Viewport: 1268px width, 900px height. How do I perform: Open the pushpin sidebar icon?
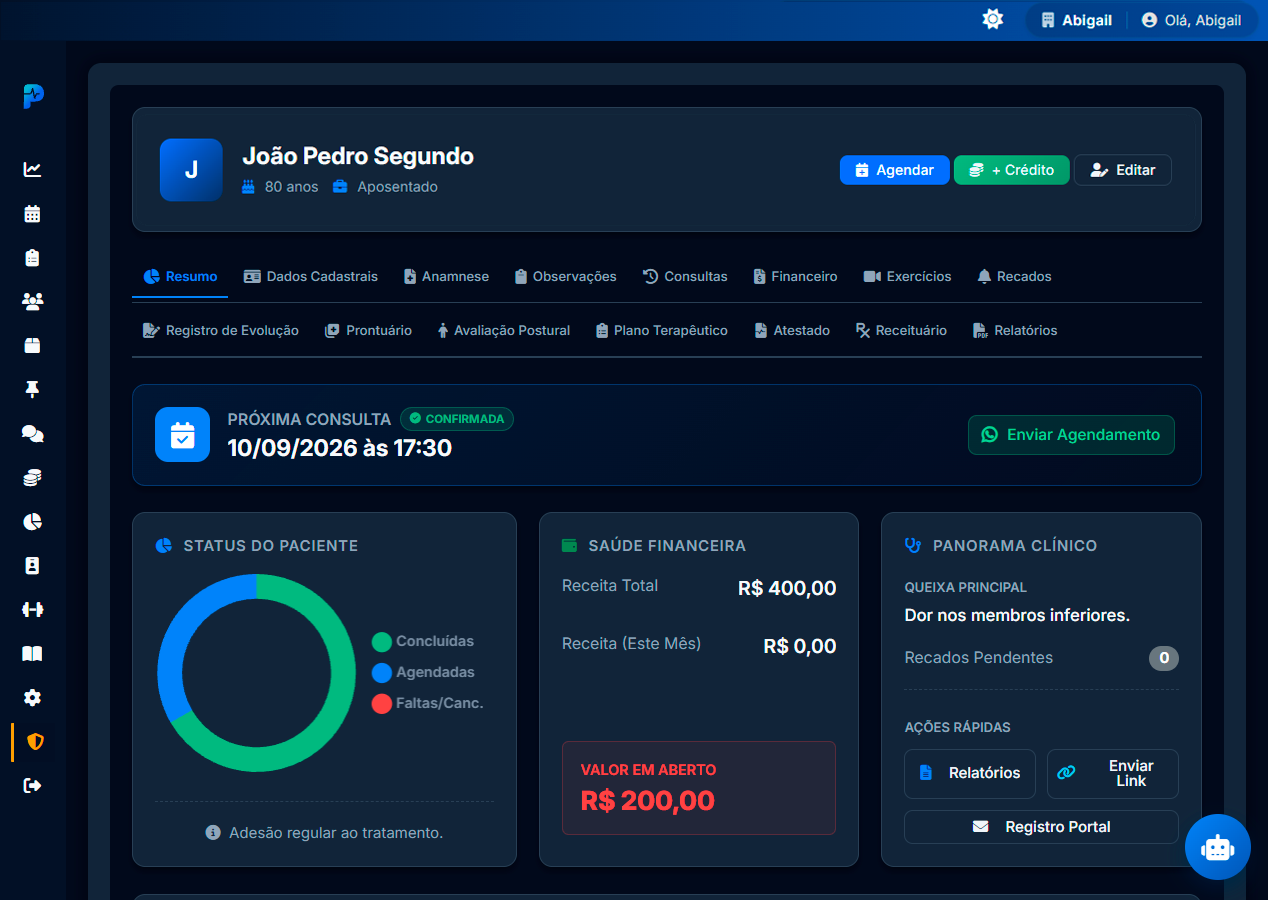(33, 390)
